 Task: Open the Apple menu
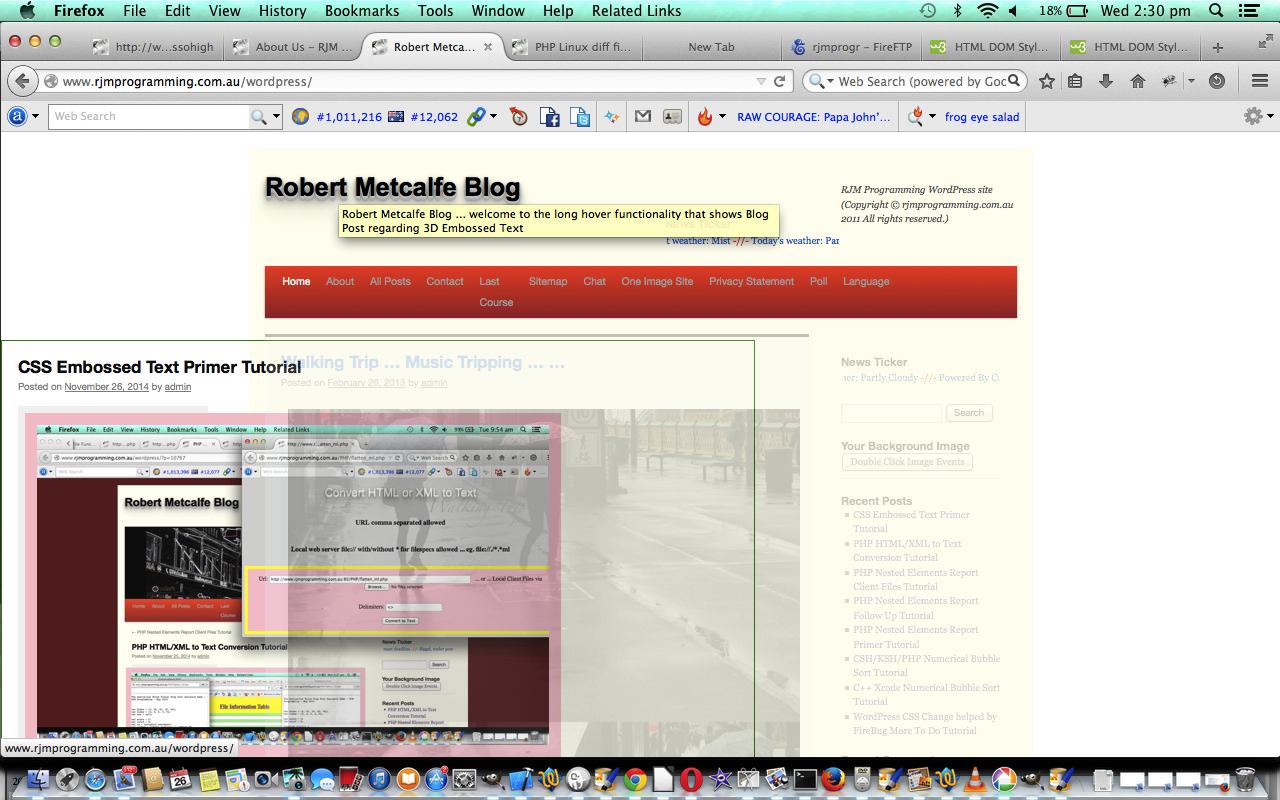coord(26,11)
